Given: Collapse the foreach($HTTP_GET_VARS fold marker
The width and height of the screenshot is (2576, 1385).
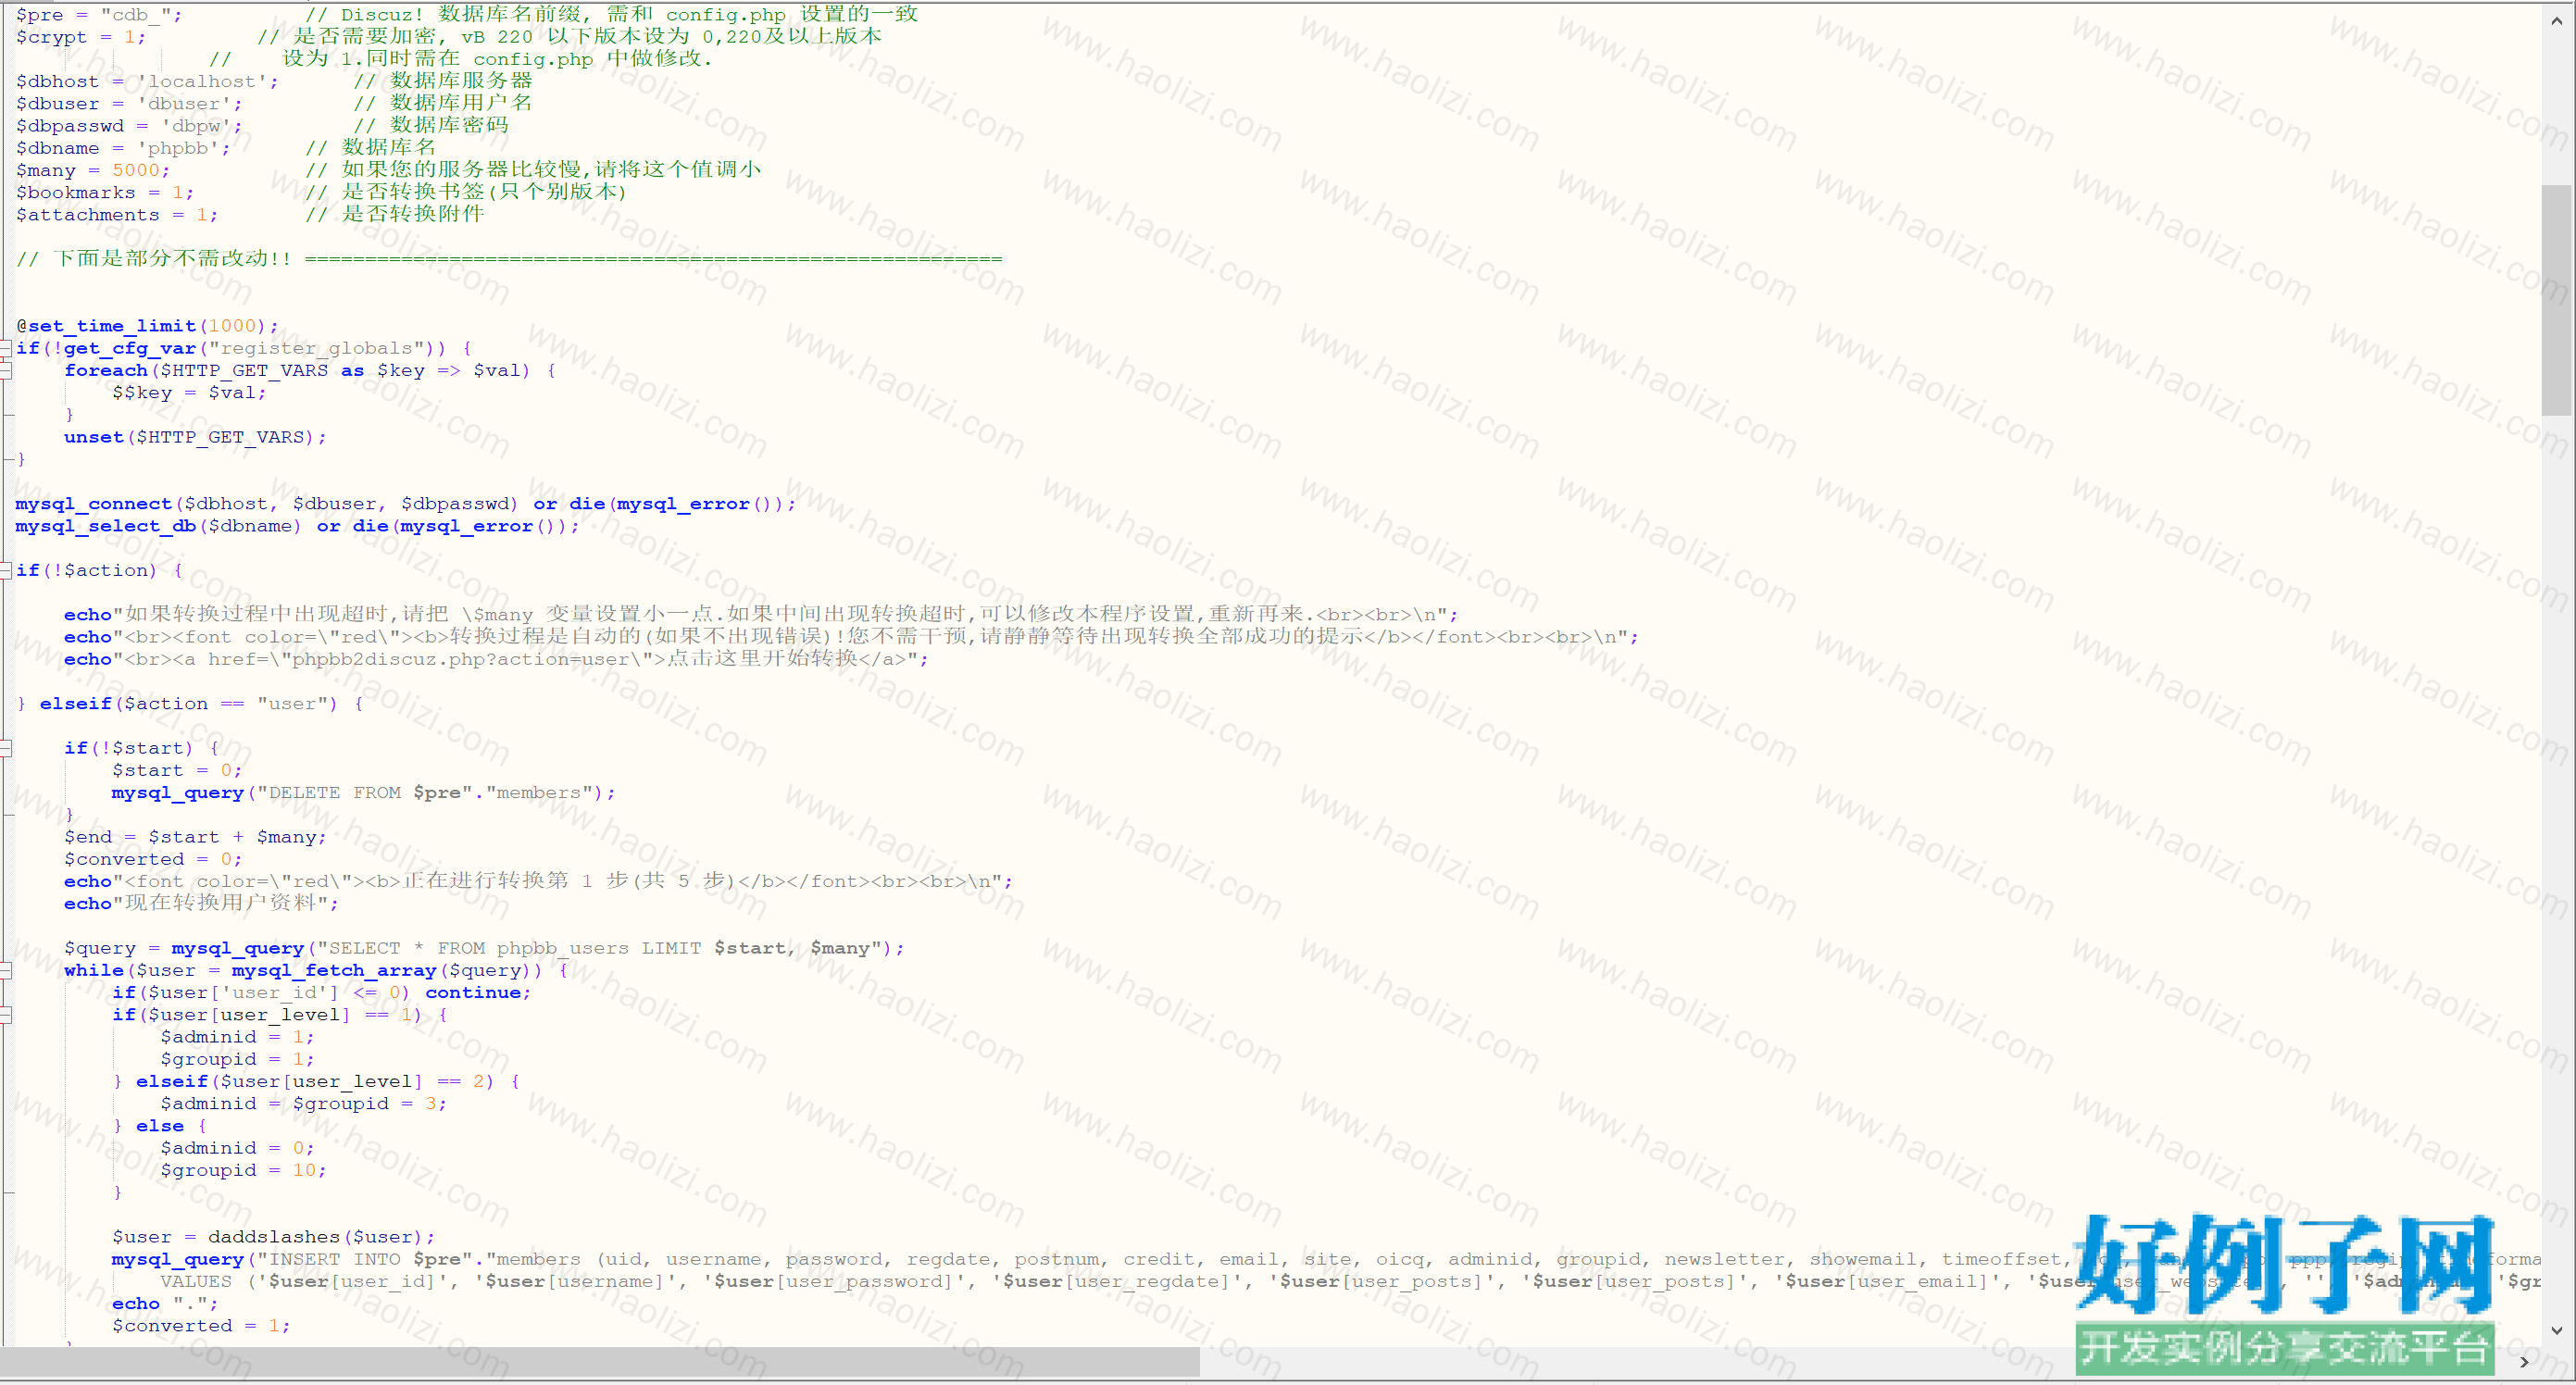Looking at the screenshot, I should tap(5, 370).
